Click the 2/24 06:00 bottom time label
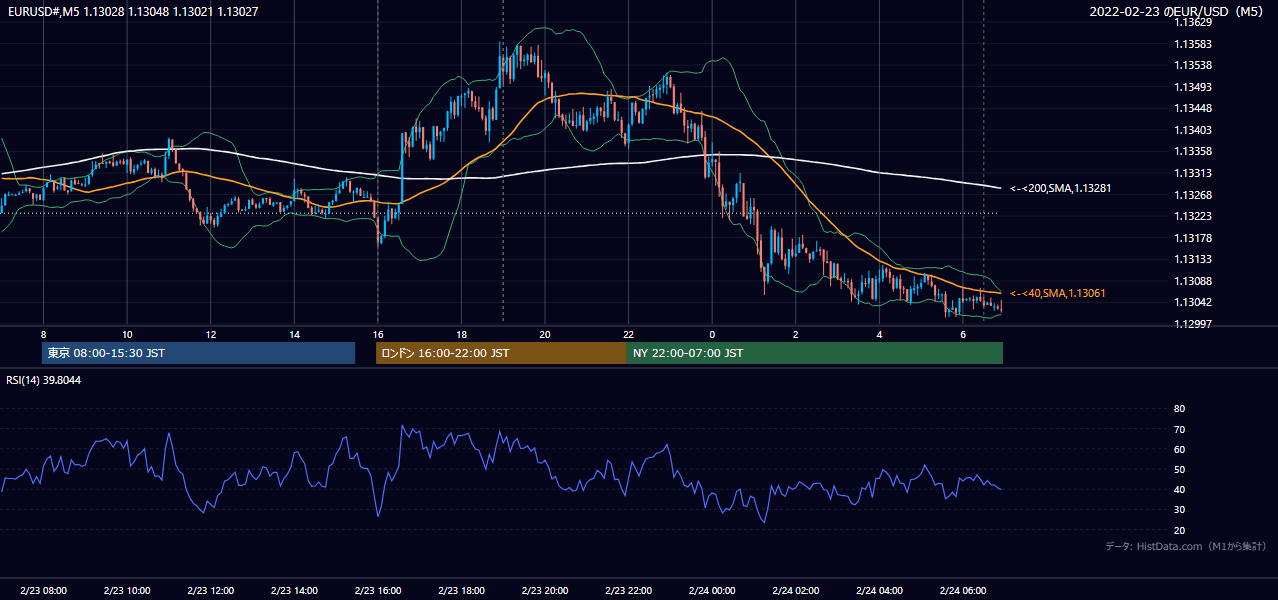This screenshot has width=1278, height=600. [x=963, y=591]
